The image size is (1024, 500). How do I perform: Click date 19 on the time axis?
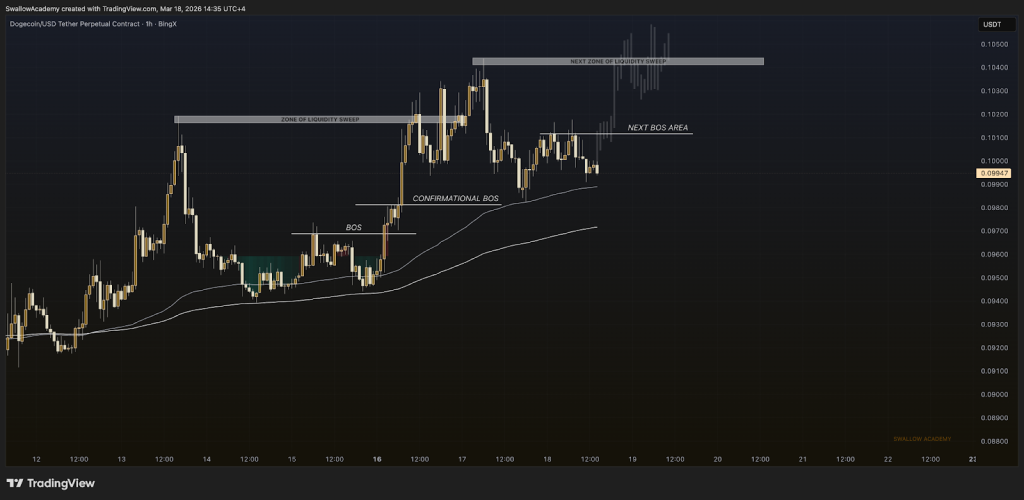point(632,459)
